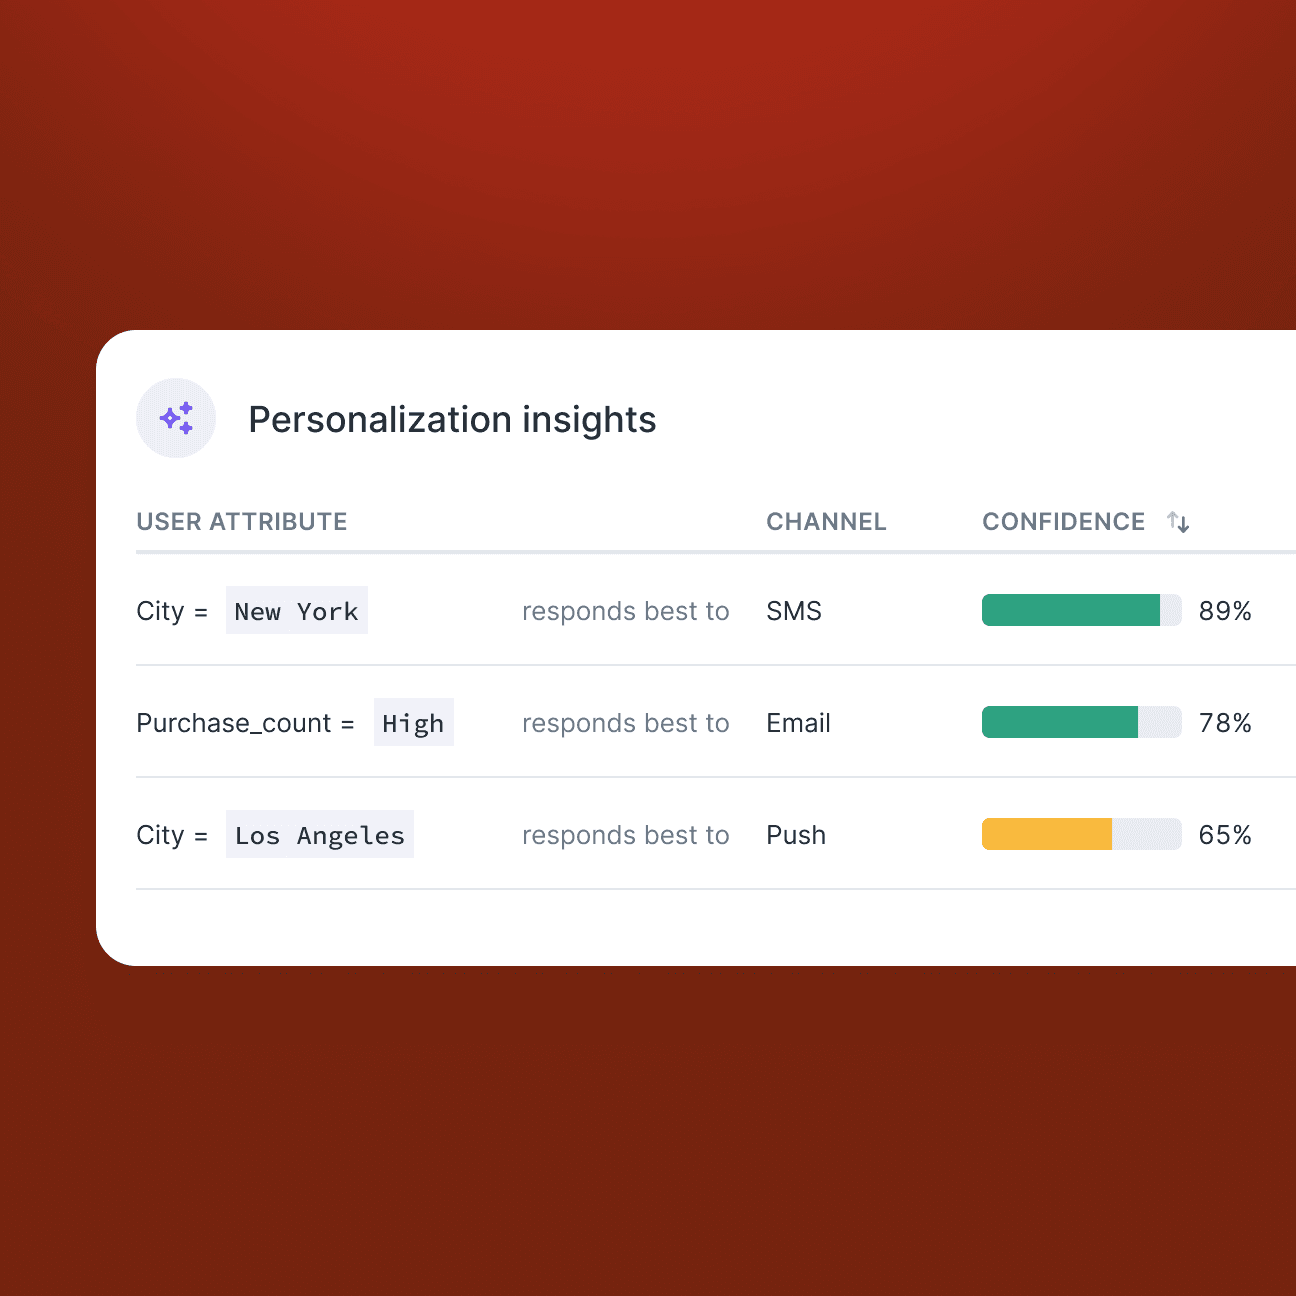The height and width of the screenshot is (1296, 1296).
Task: Click the yellow 65% confidence bar
Action: coord(1045,834)
